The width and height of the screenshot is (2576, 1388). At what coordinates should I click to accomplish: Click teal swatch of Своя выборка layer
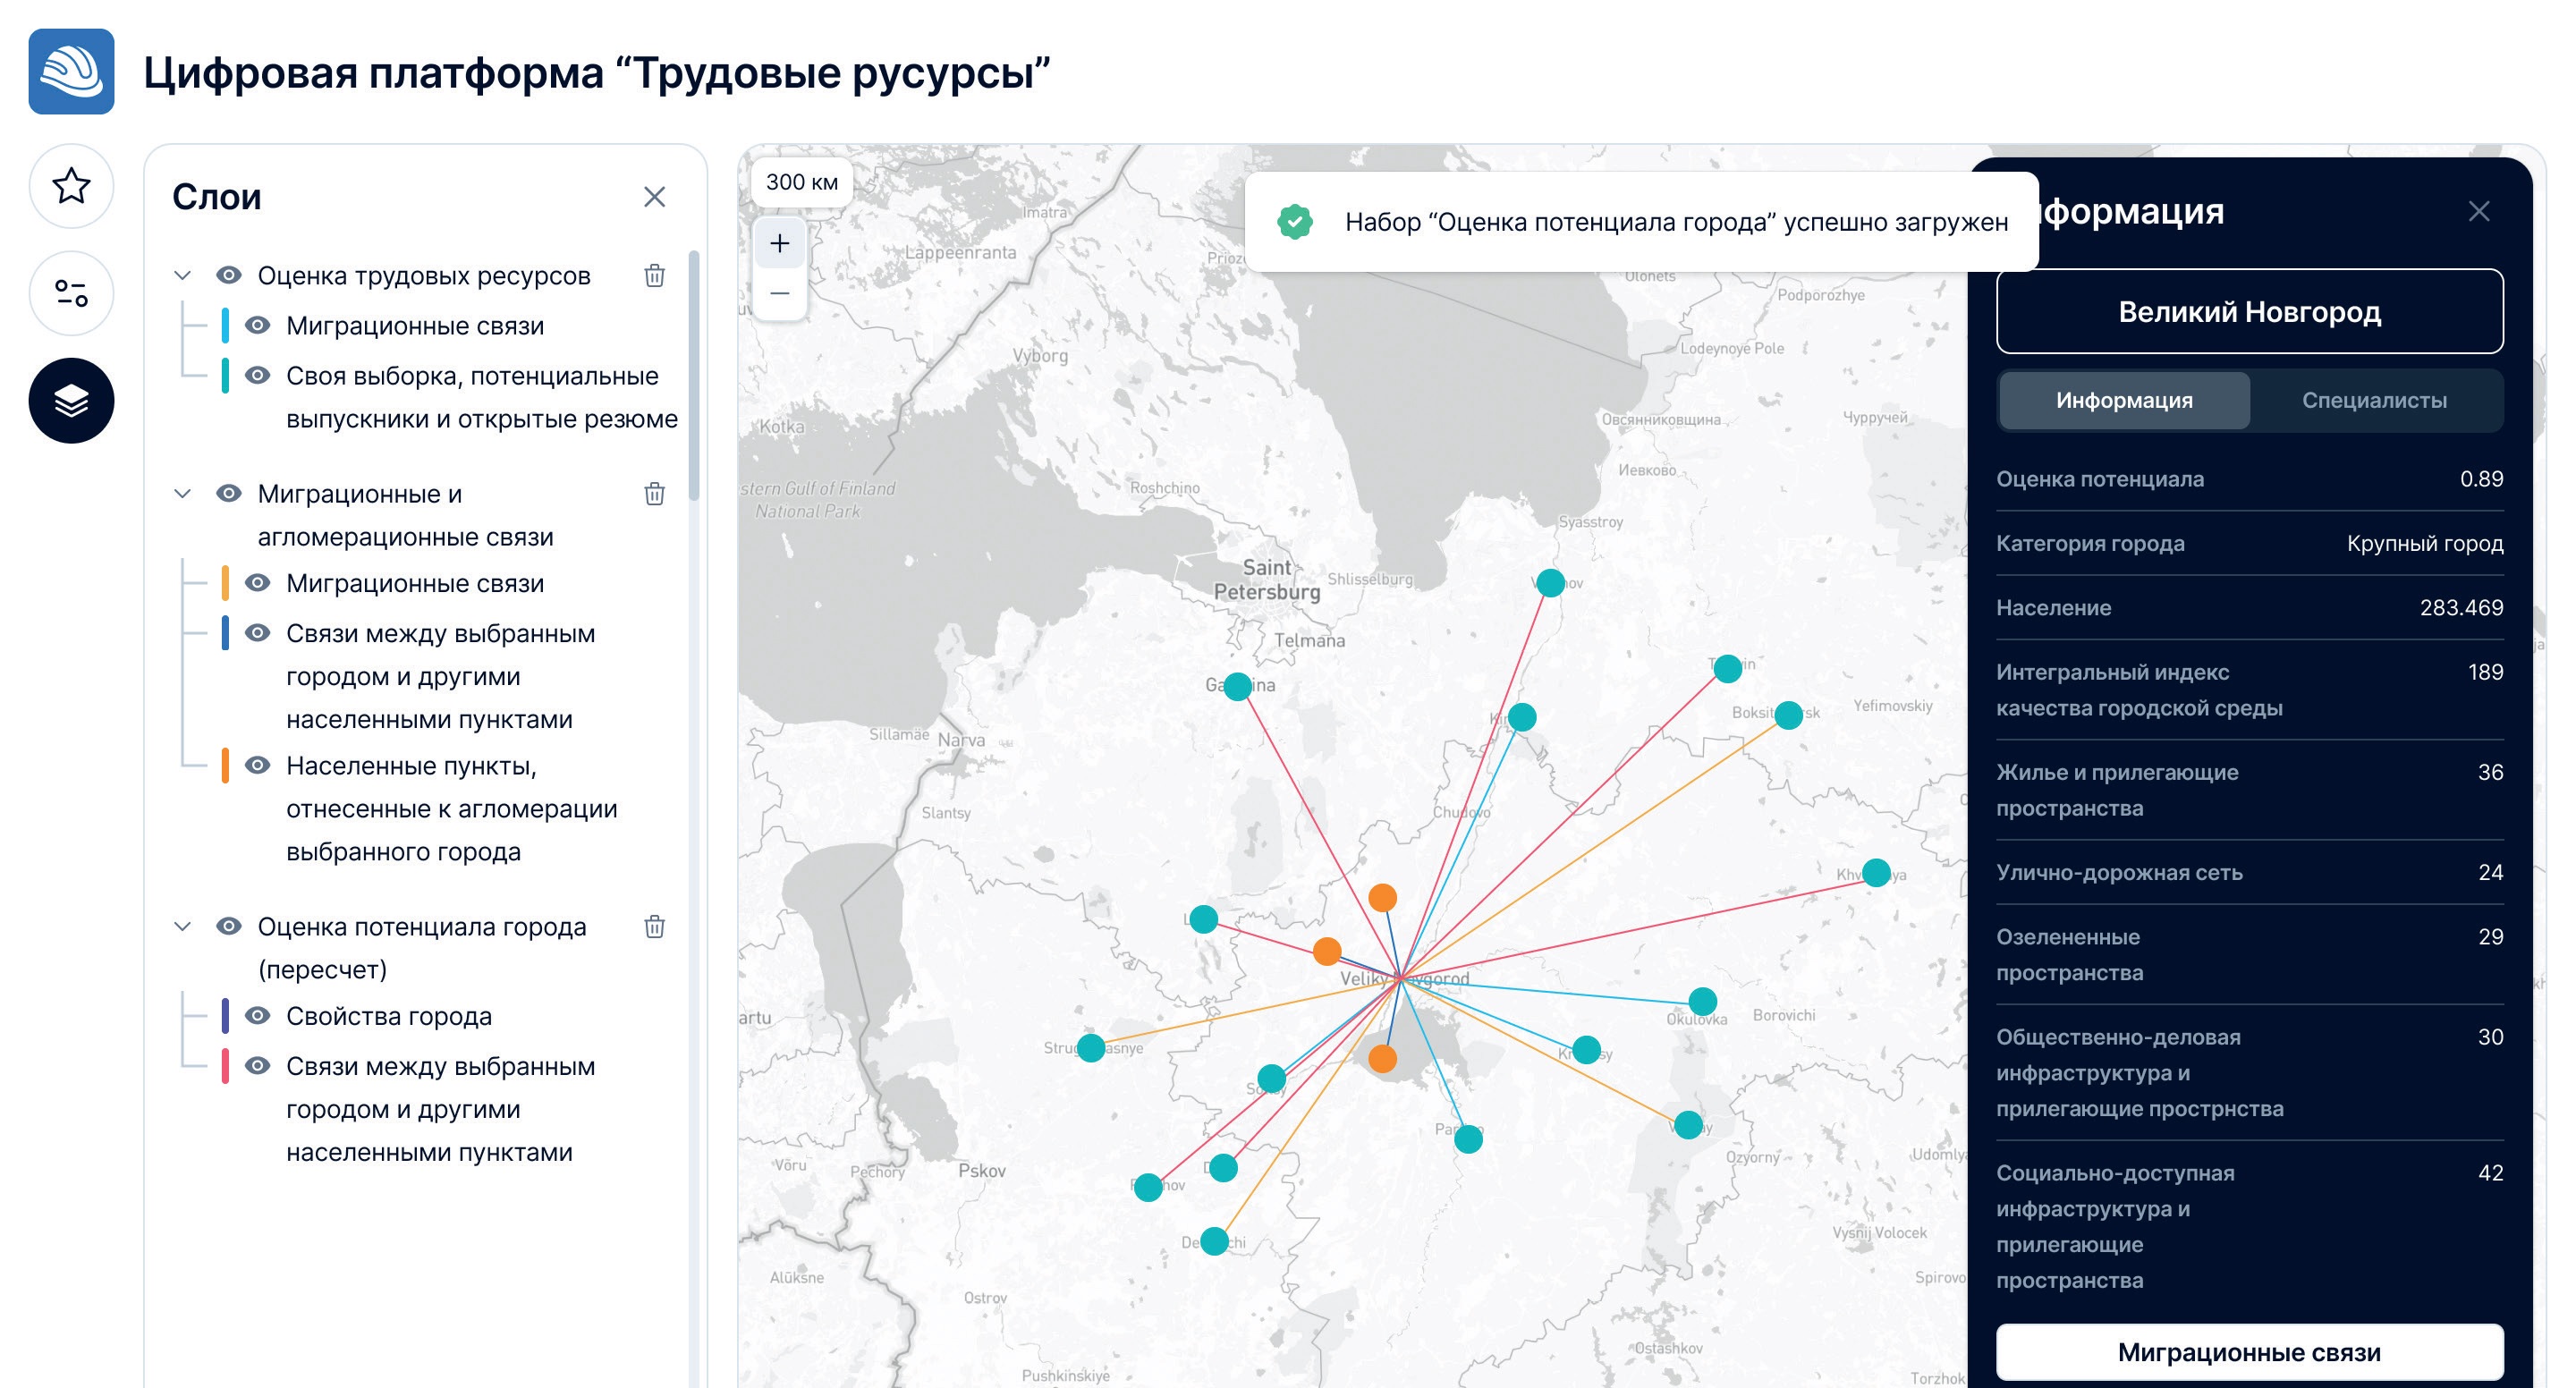coord(225,375)
